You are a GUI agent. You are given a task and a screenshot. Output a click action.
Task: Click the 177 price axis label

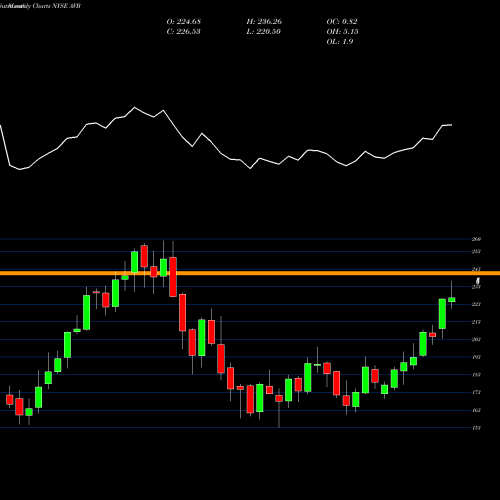click(x=476, y=393)
